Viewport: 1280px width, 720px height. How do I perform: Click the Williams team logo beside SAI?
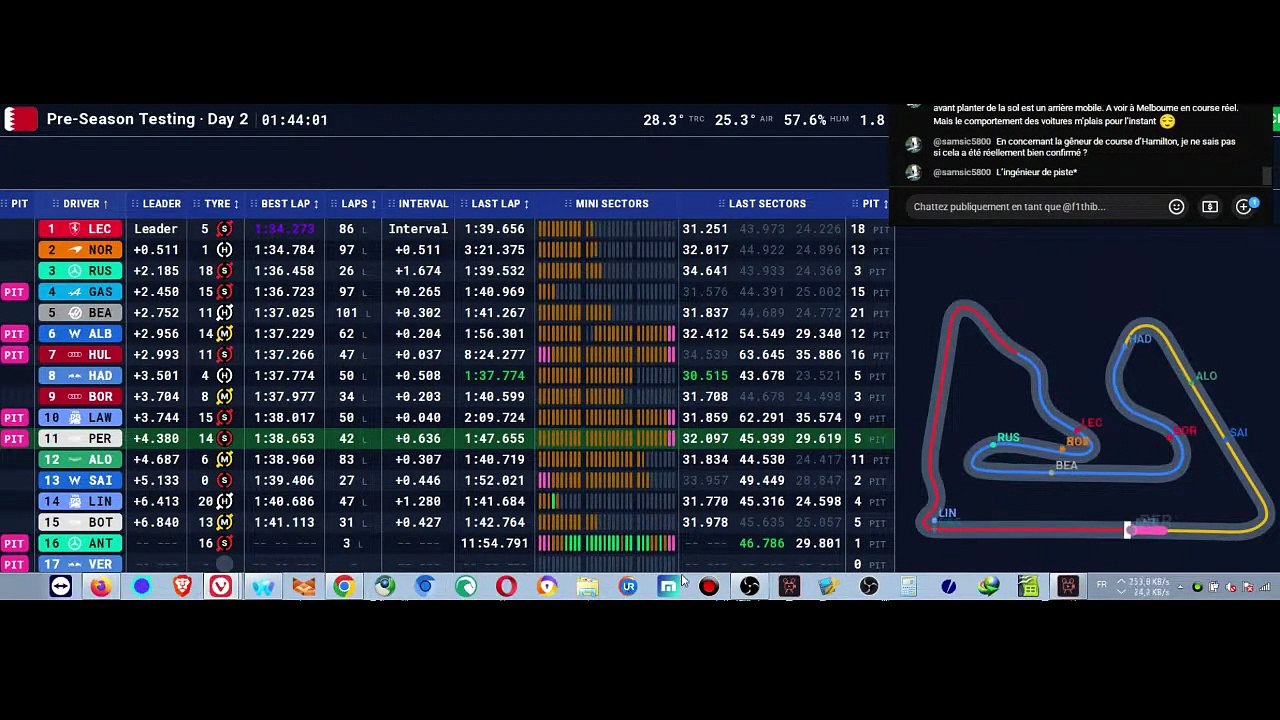tap(75, 481)
